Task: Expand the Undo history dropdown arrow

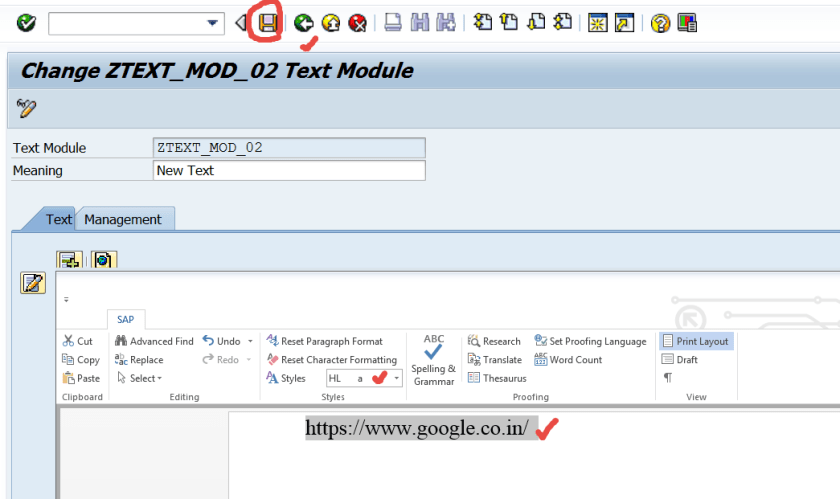Action: pos(250,341)
